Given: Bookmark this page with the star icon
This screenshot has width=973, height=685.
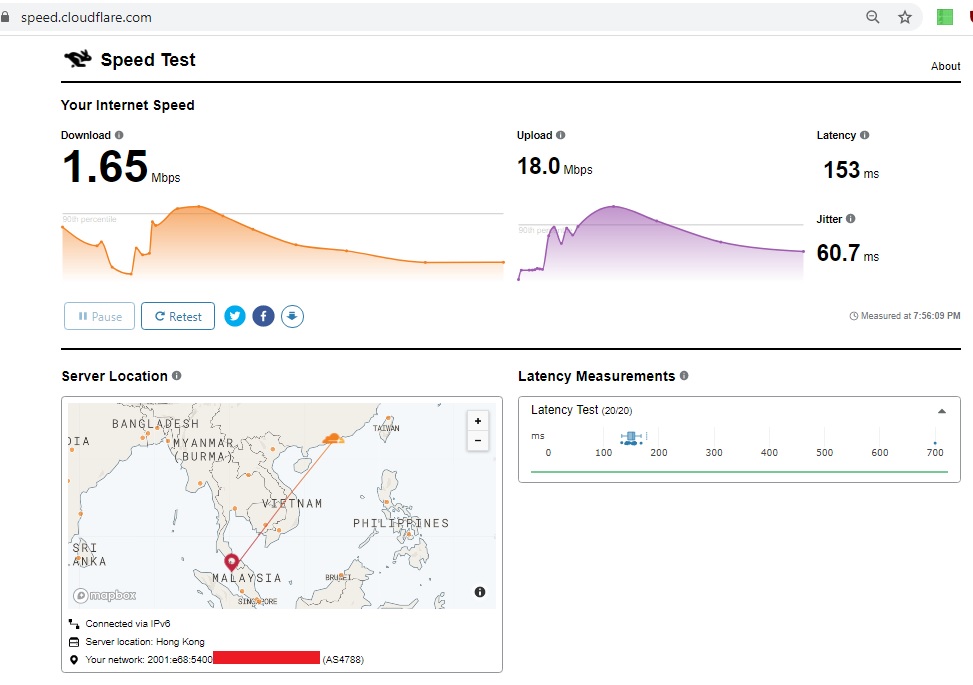Looking at the screenshot, I should pos(905,17).
